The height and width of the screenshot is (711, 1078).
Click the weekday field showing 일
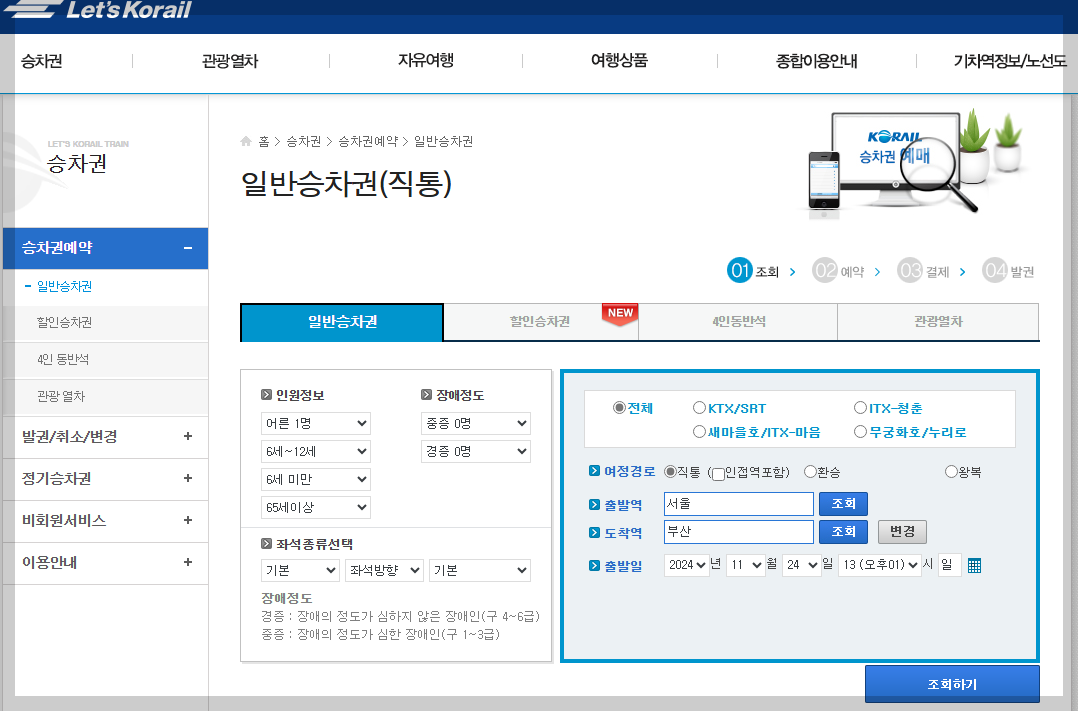pyautogui.click(x=949, y=565)
